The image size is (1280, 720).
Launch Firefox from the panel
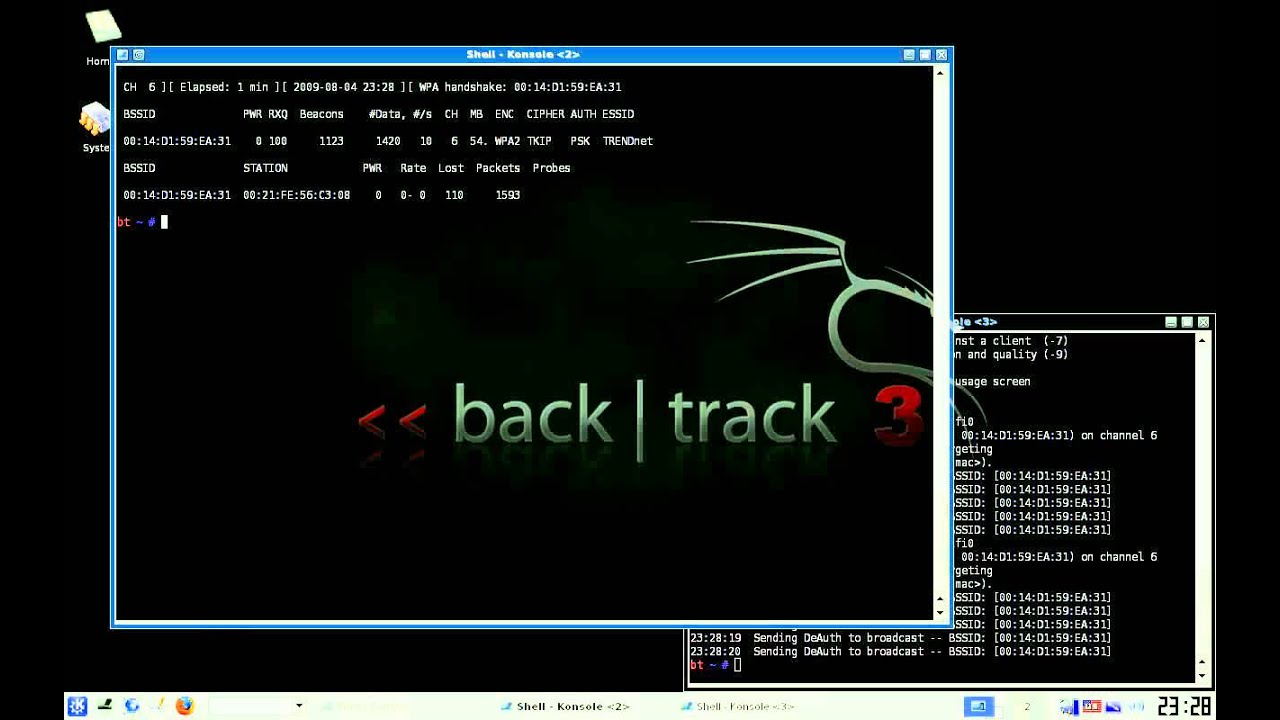184,706
